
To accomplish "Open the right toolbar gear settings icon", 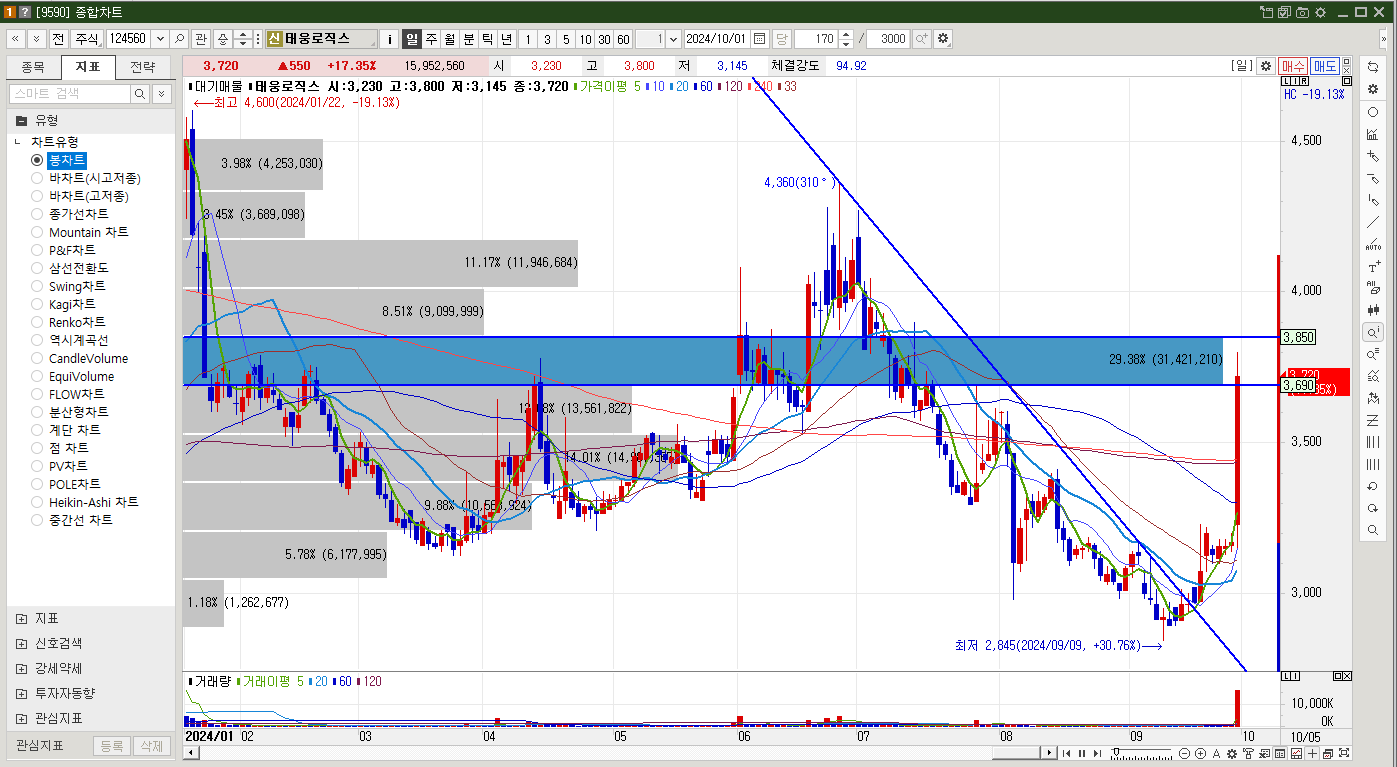I will click(x=1373, y=89).
